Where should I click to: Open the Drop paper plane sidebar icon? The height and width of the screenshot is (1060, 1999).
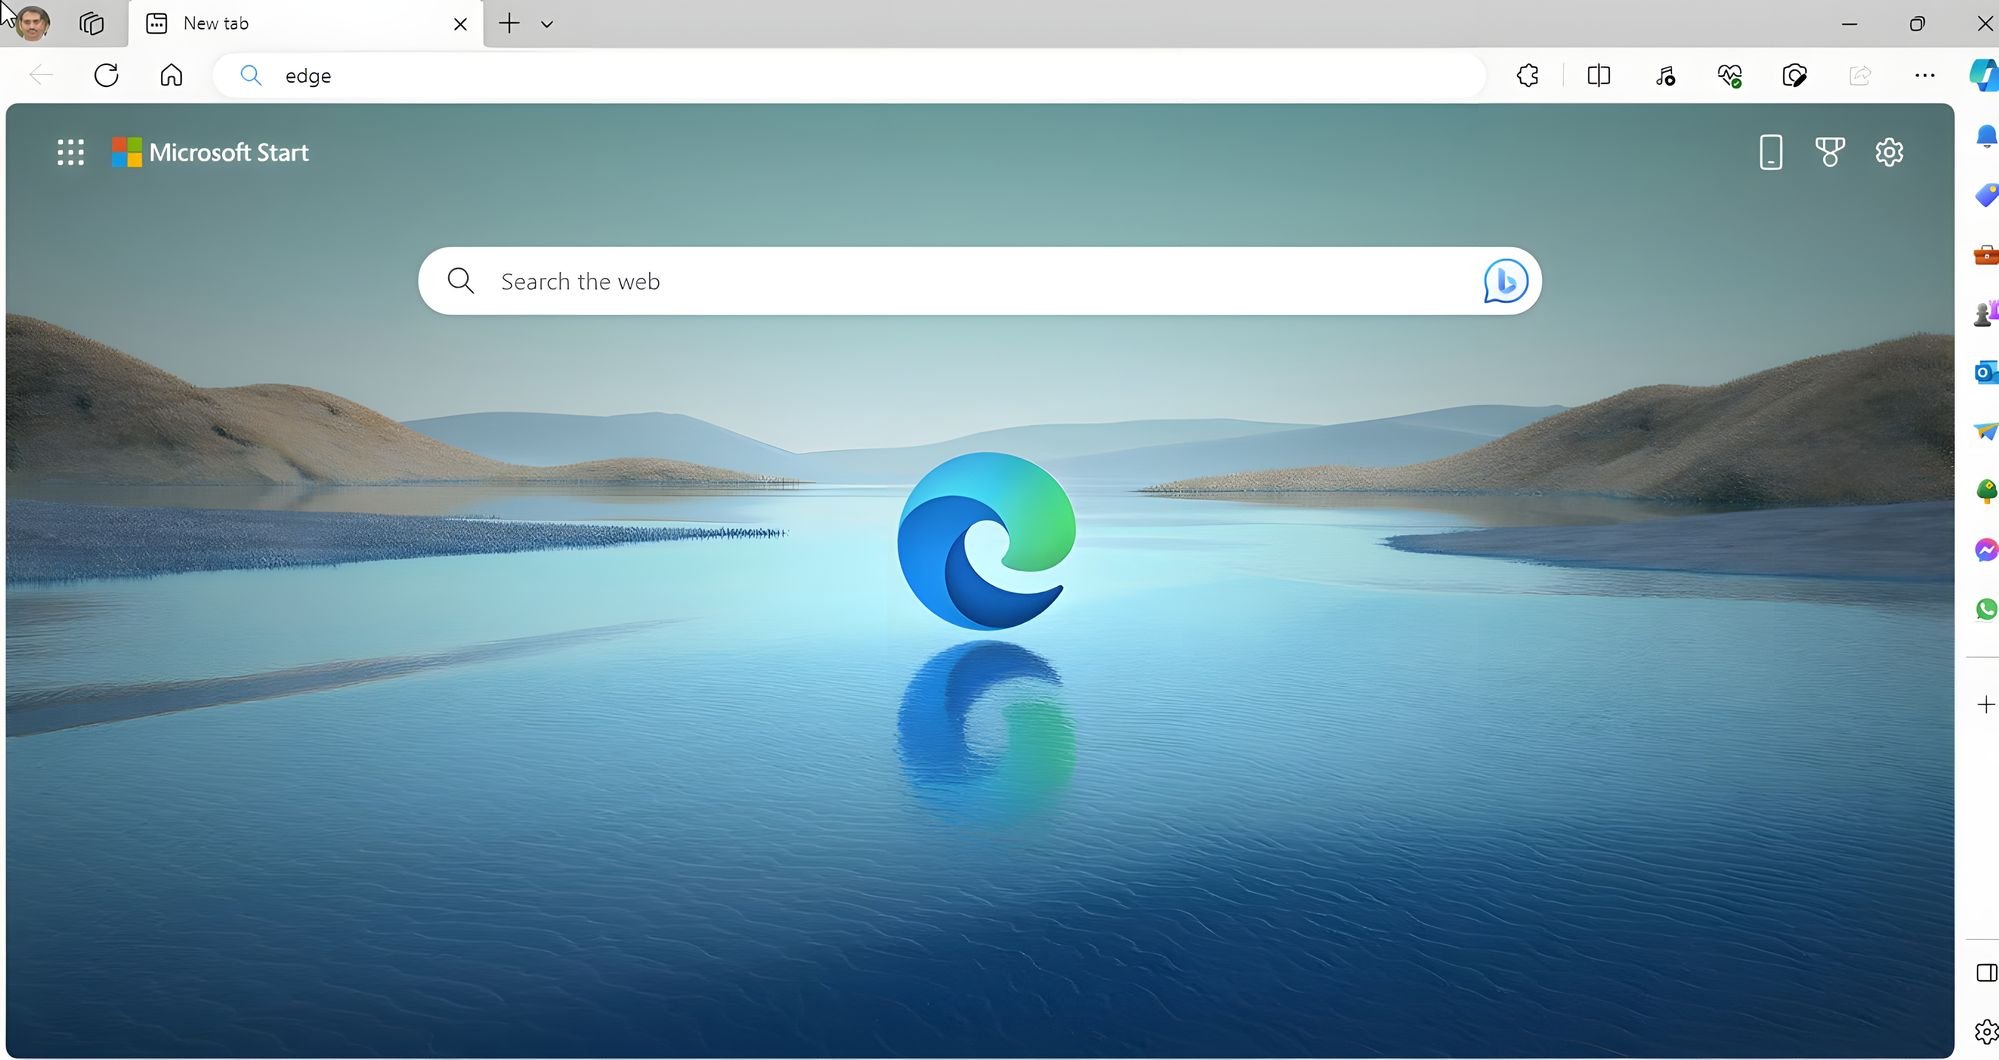pos(1986,432)
